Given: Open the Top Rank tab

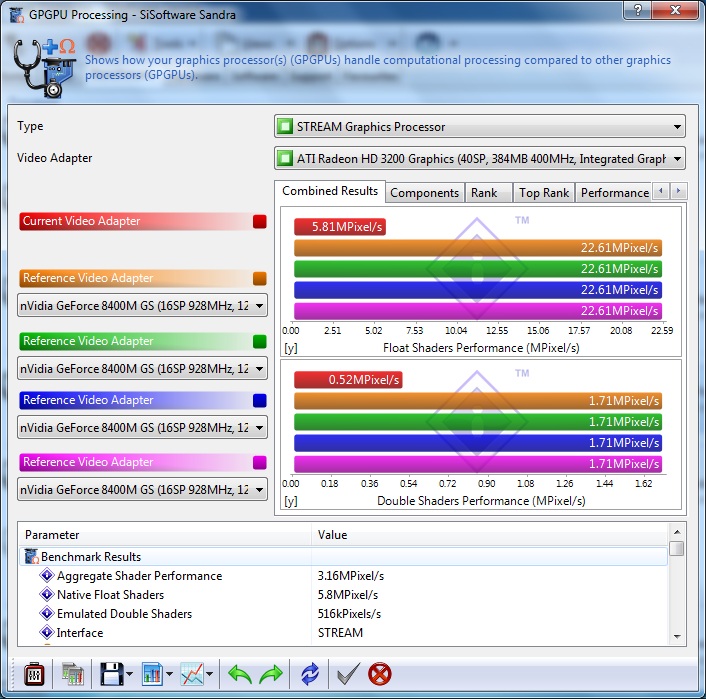Looking at the screenshot, I should pos(544,193).
